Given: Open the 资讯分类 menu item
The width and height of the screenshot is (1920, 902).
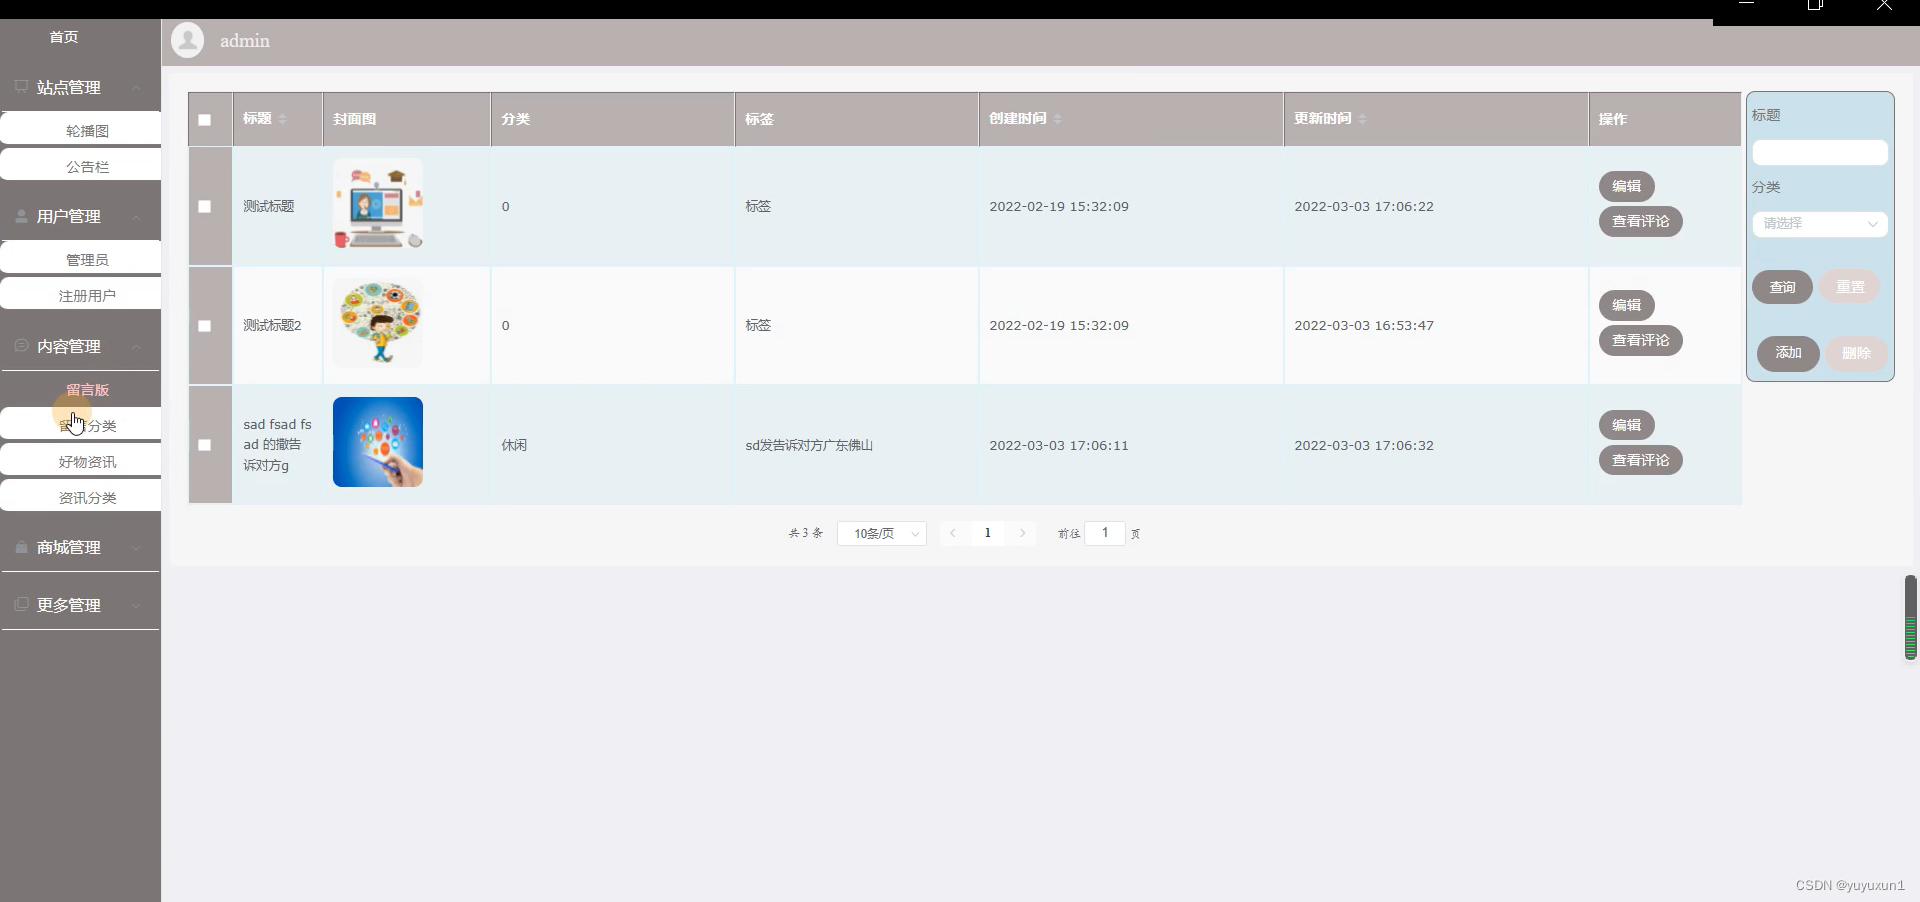Looking at the screenshot, I should click(x=81, y=497).
